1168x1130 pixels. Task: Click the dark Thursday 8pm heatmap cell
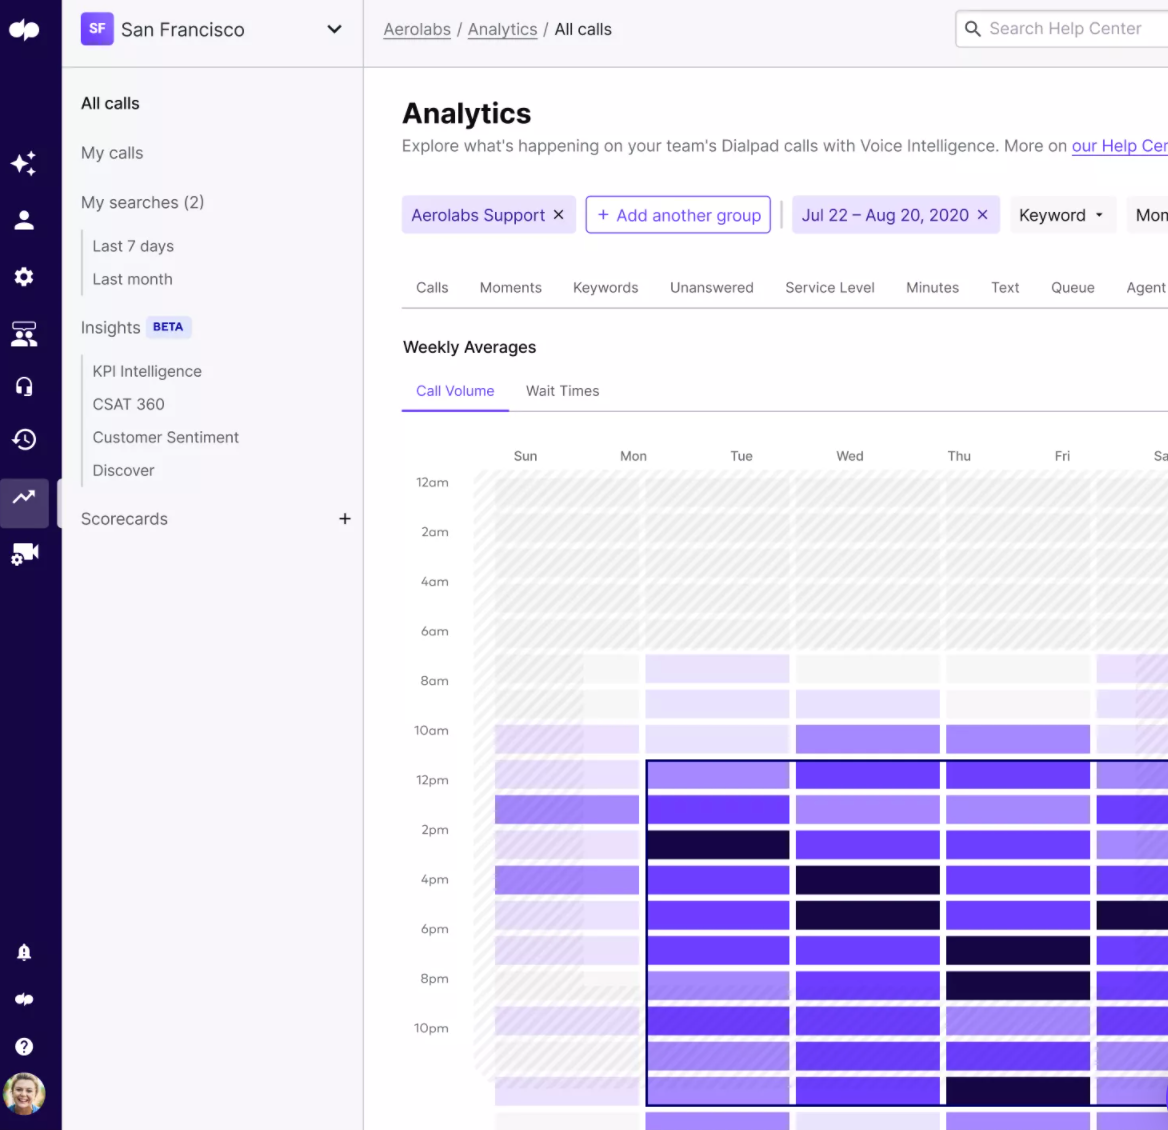1018,985
